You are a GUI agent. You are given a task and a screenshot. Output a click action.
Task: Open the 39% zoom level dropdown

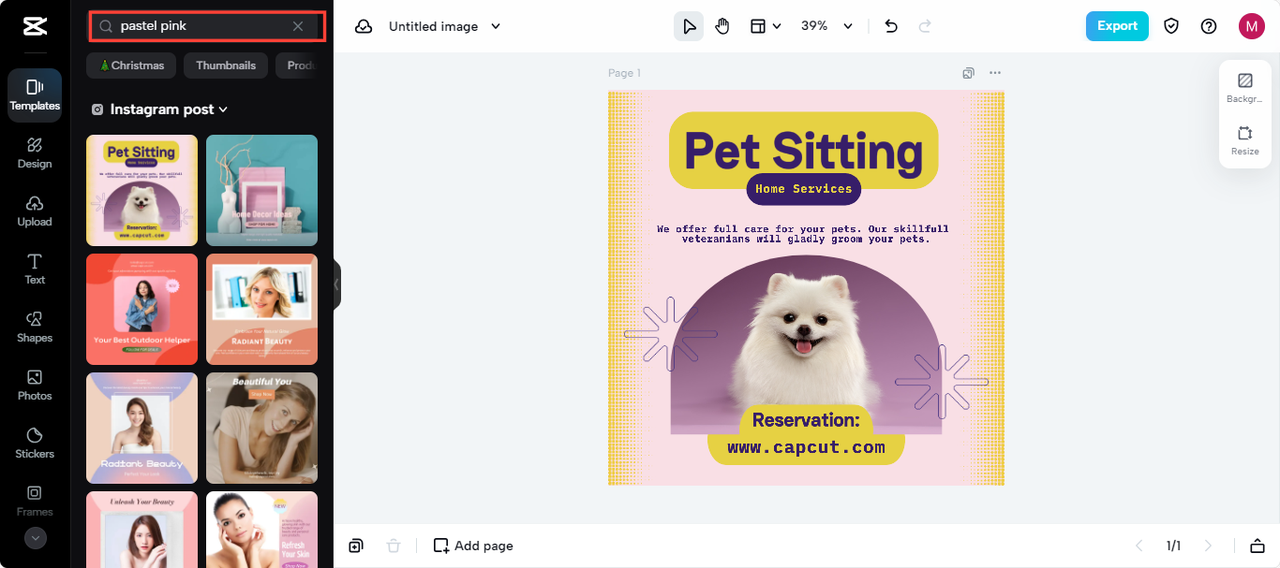click(x=826, y=27)
